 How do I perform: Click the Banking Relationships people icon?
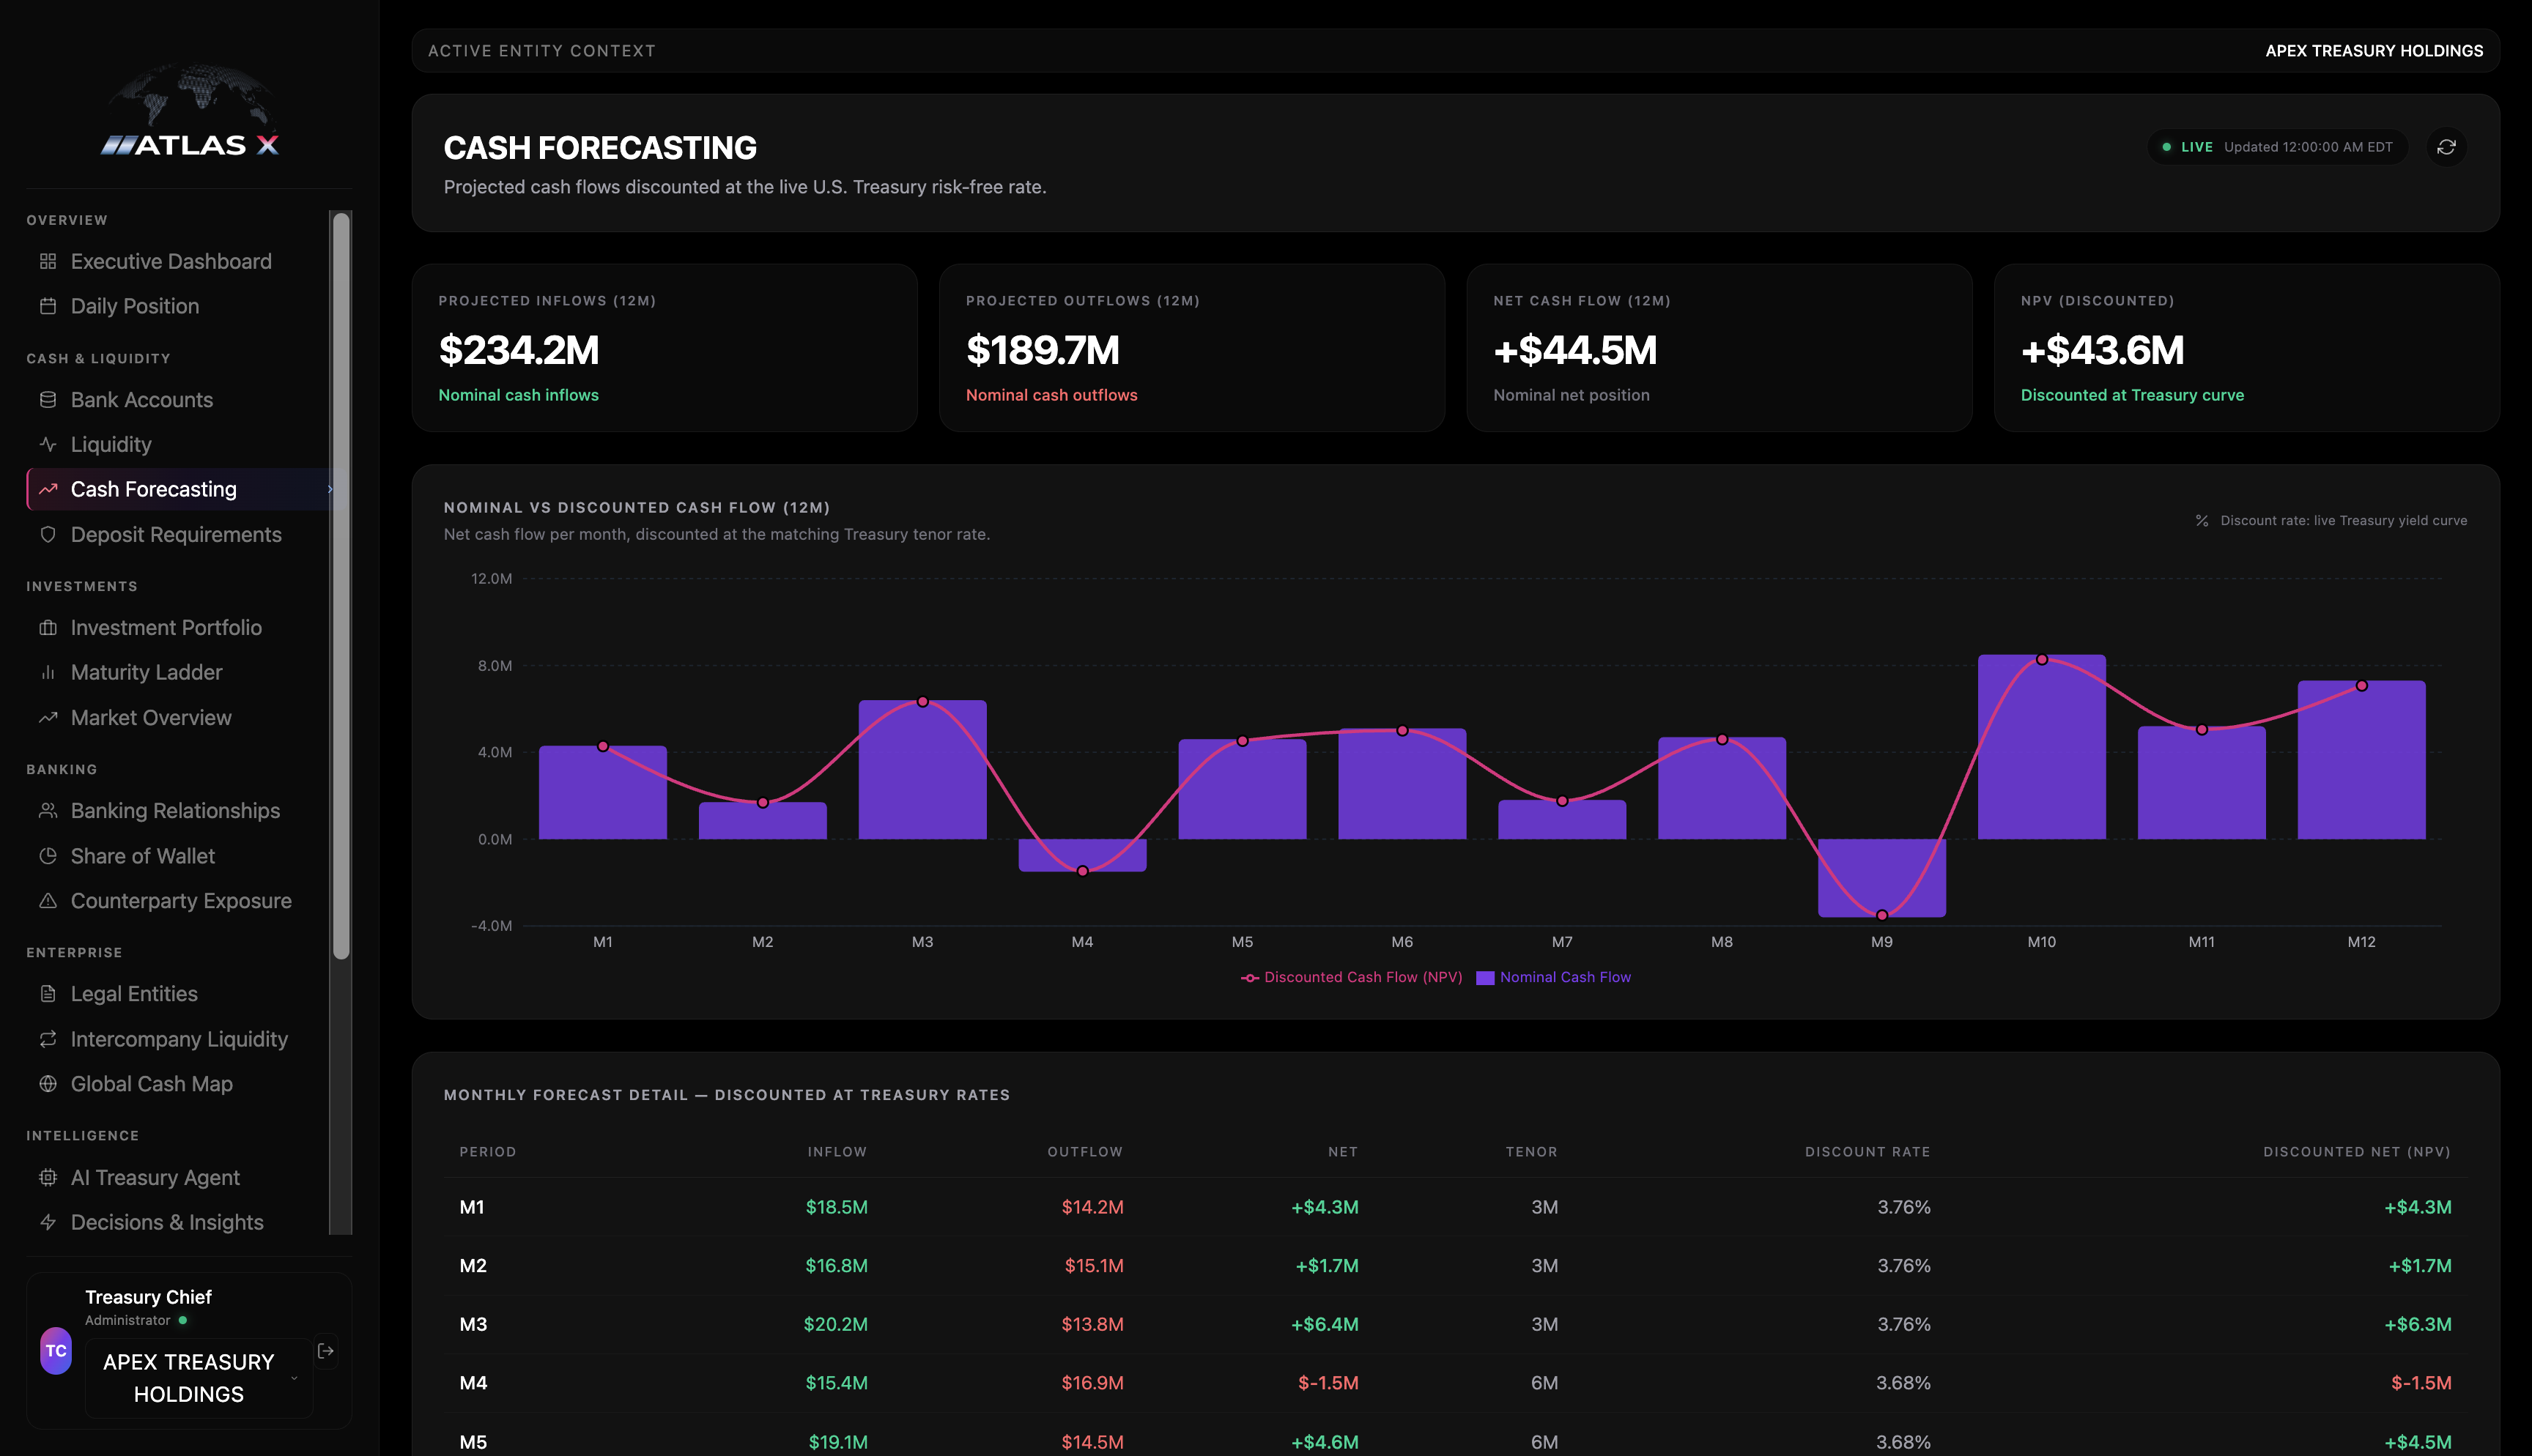tap(48, 811)
